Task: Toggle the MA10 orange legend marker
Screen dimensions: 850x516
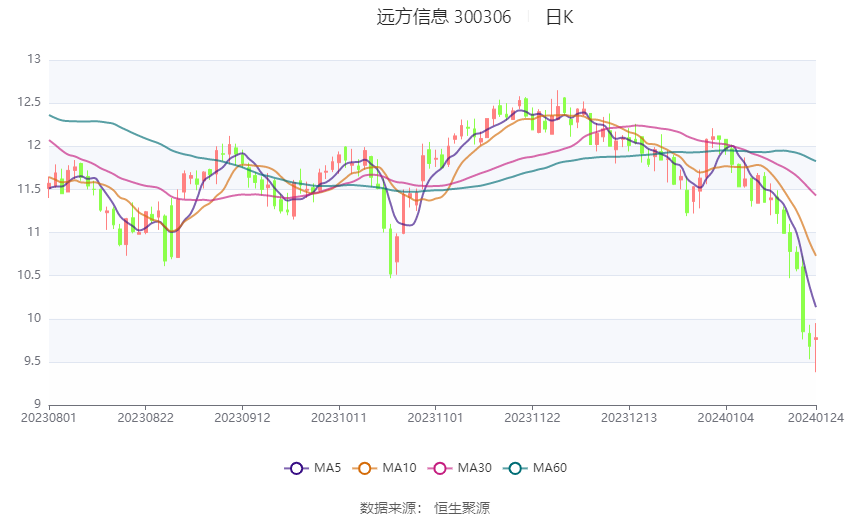Action: pos(365,468)
